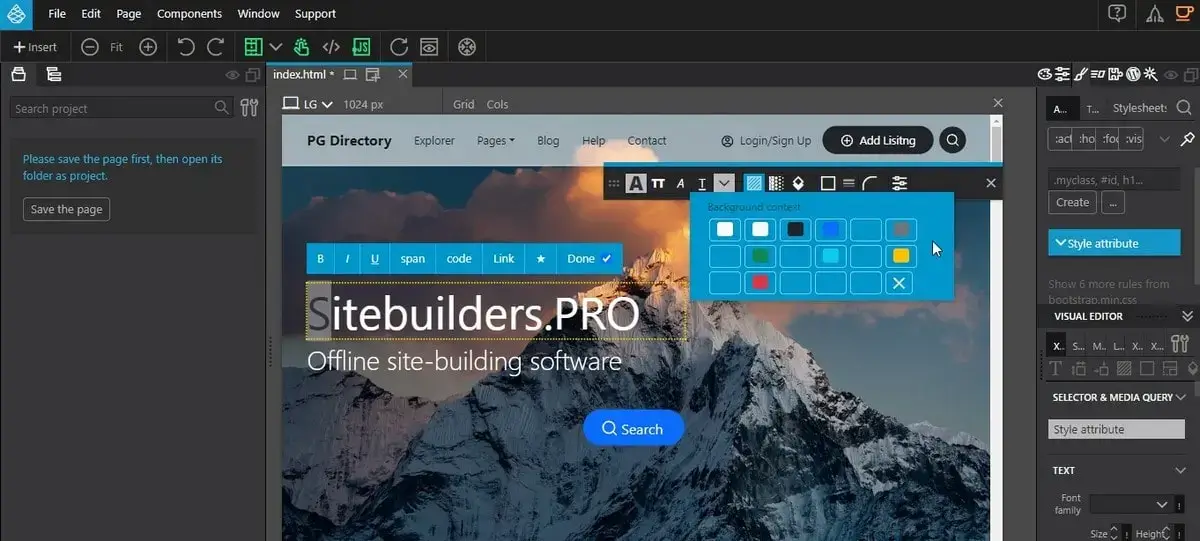1200x541 pixels.
Task: Click the Create rule button
Action: (1072, 202)
